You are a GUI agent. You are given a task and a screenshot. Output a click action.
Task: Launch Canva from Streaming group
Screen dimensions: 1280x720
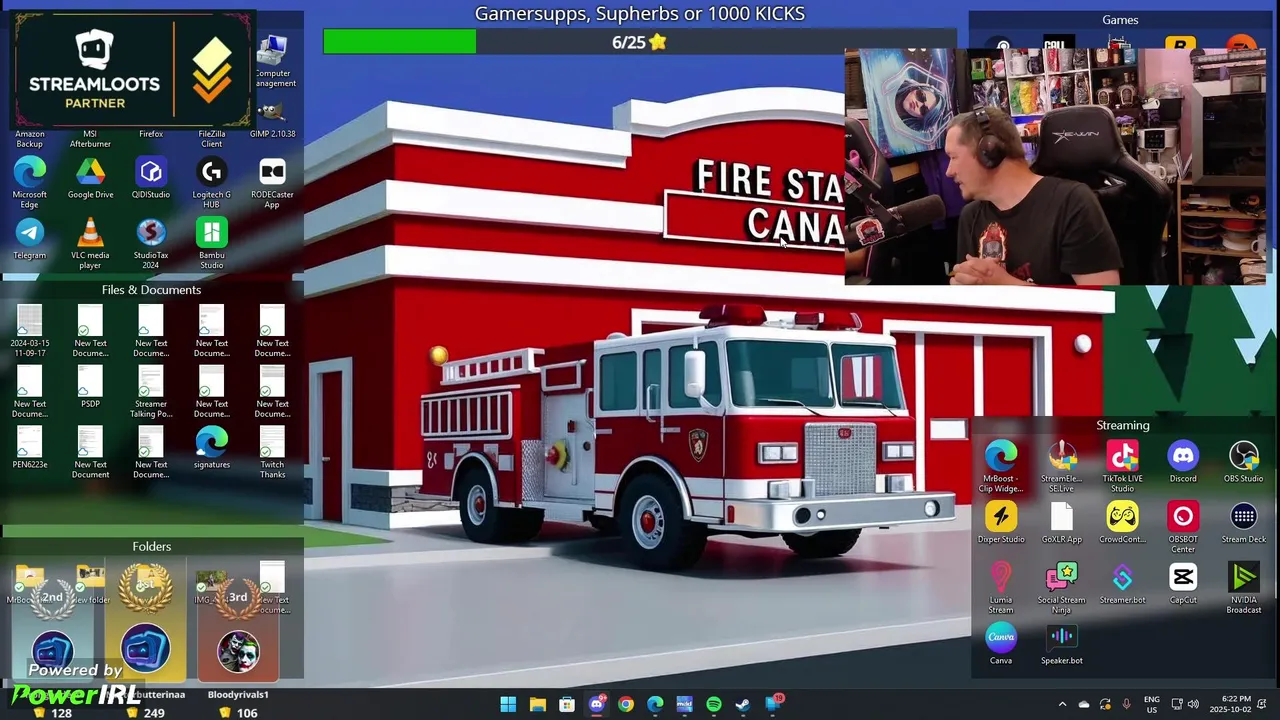click(x=1001, y=644)
